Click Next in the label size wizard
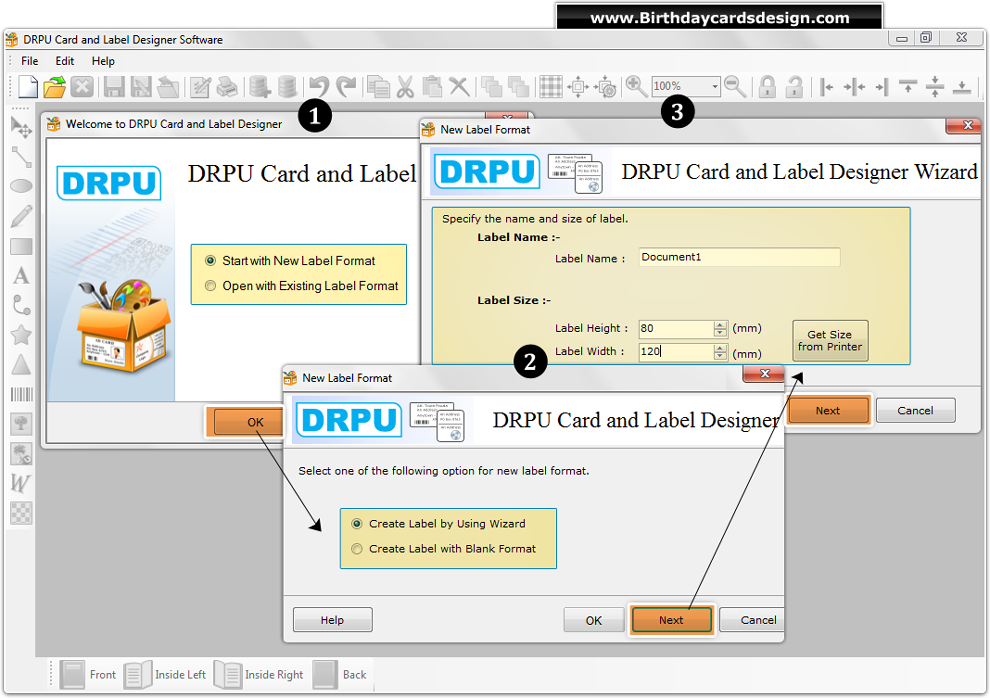The width and height of the screenshot is (990, 698). tap(828, 411)
